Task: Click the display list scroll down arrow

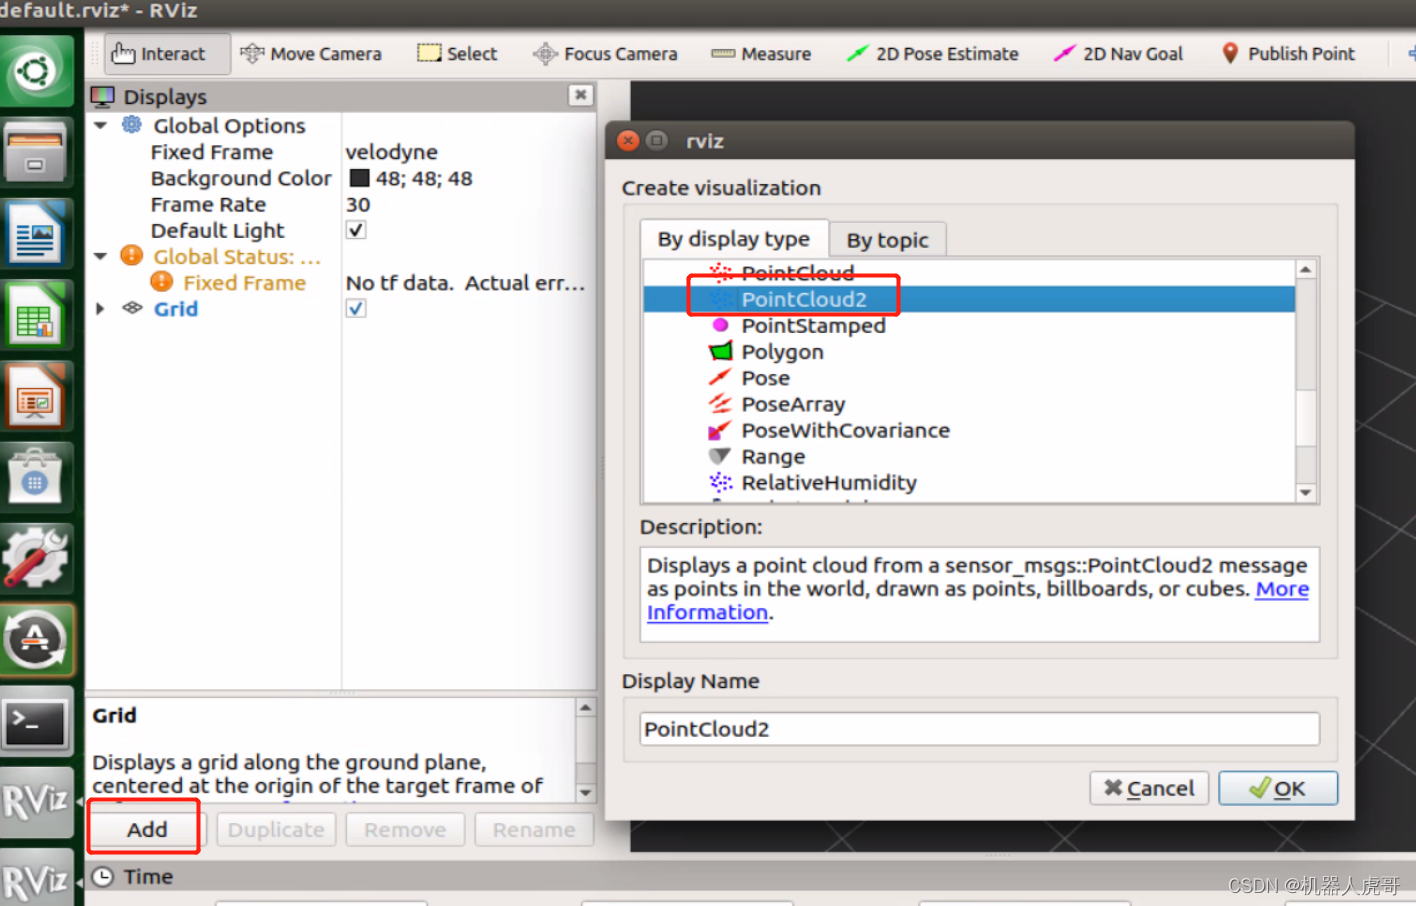Action: click(x=1306, y=492)
